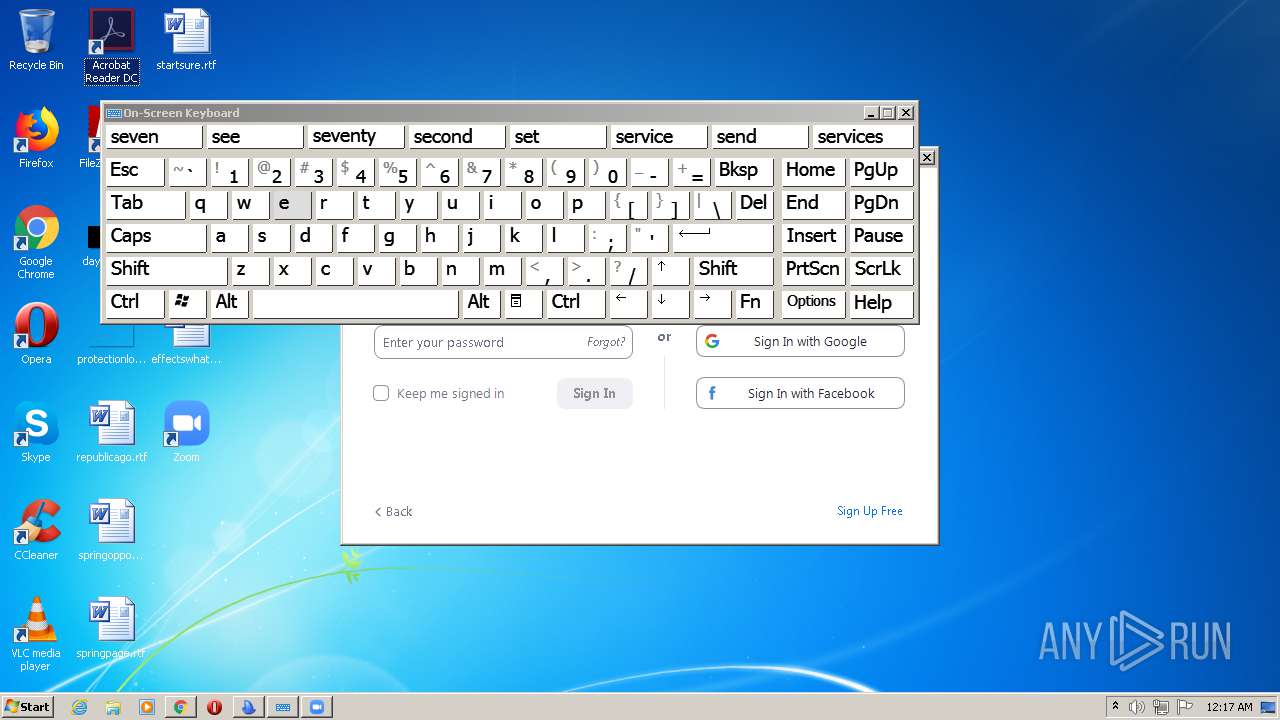This screenshot has width=1280, height=720.
Task: Pick the prediction word 'second'
Action: (x=457, y=137)
